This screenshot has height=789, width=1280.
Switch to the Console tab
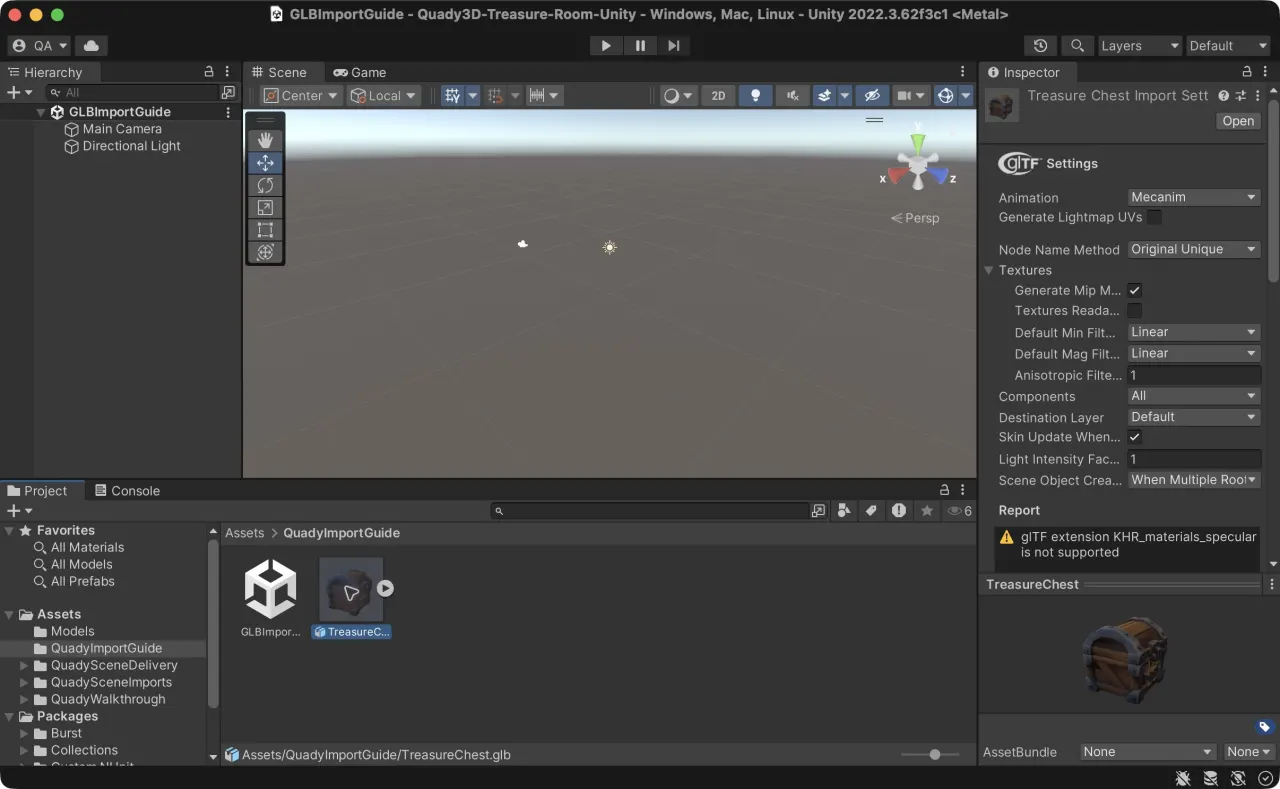tap(127, 491)
